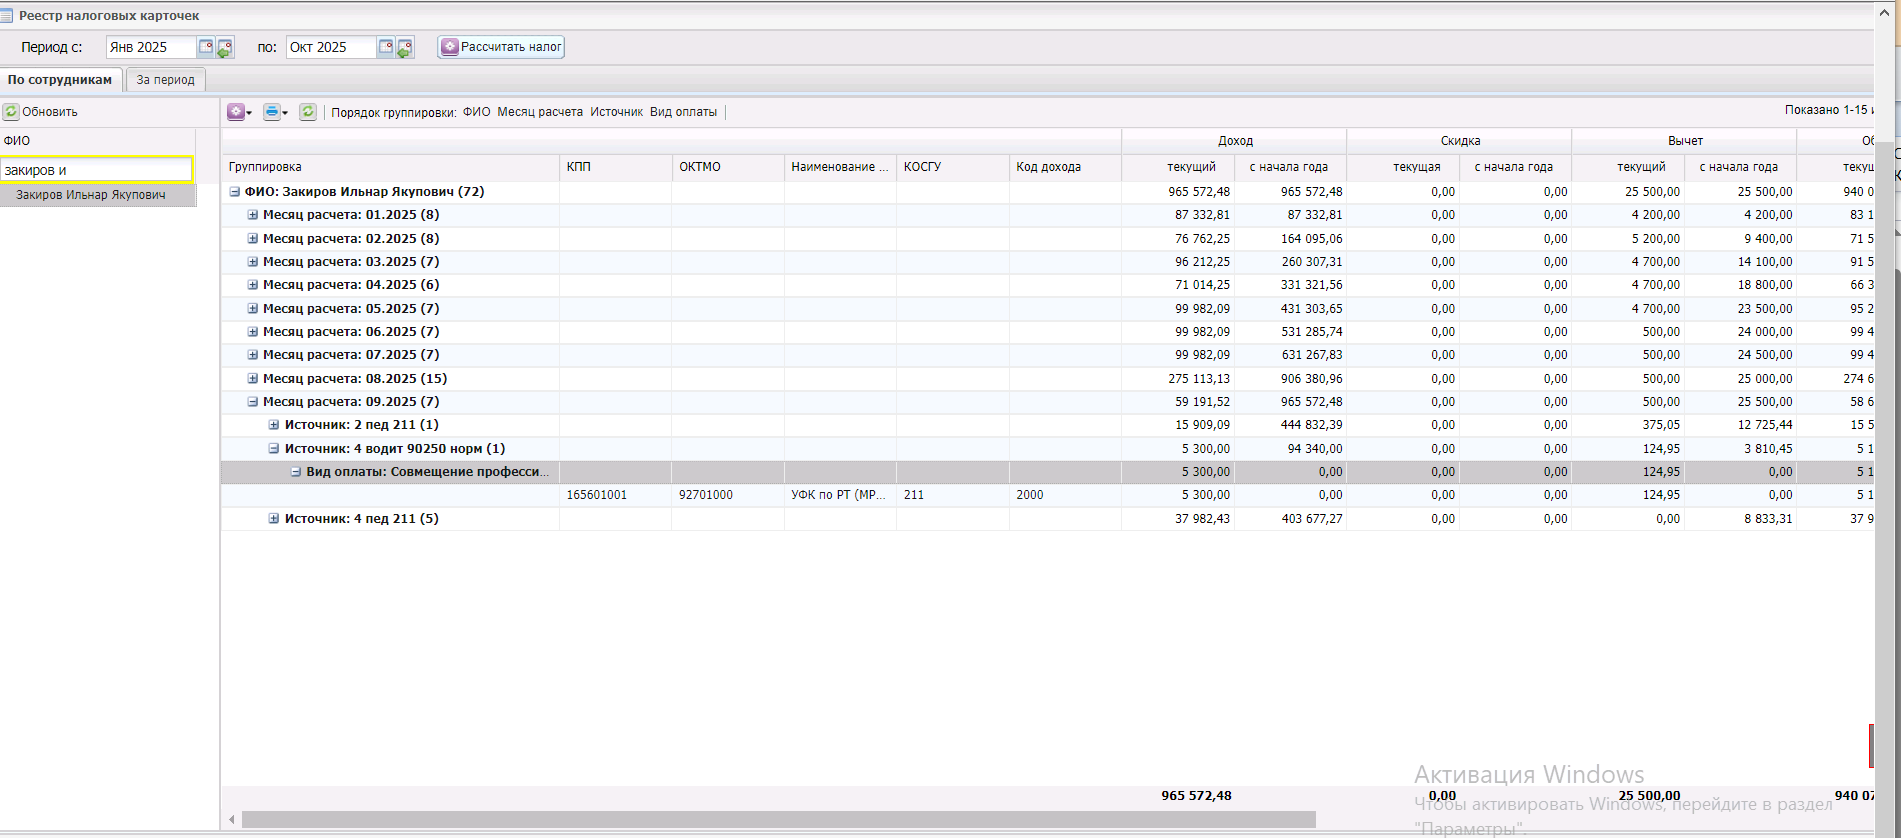Select Месяц расчета in grouping order

(x=540, y=112)
